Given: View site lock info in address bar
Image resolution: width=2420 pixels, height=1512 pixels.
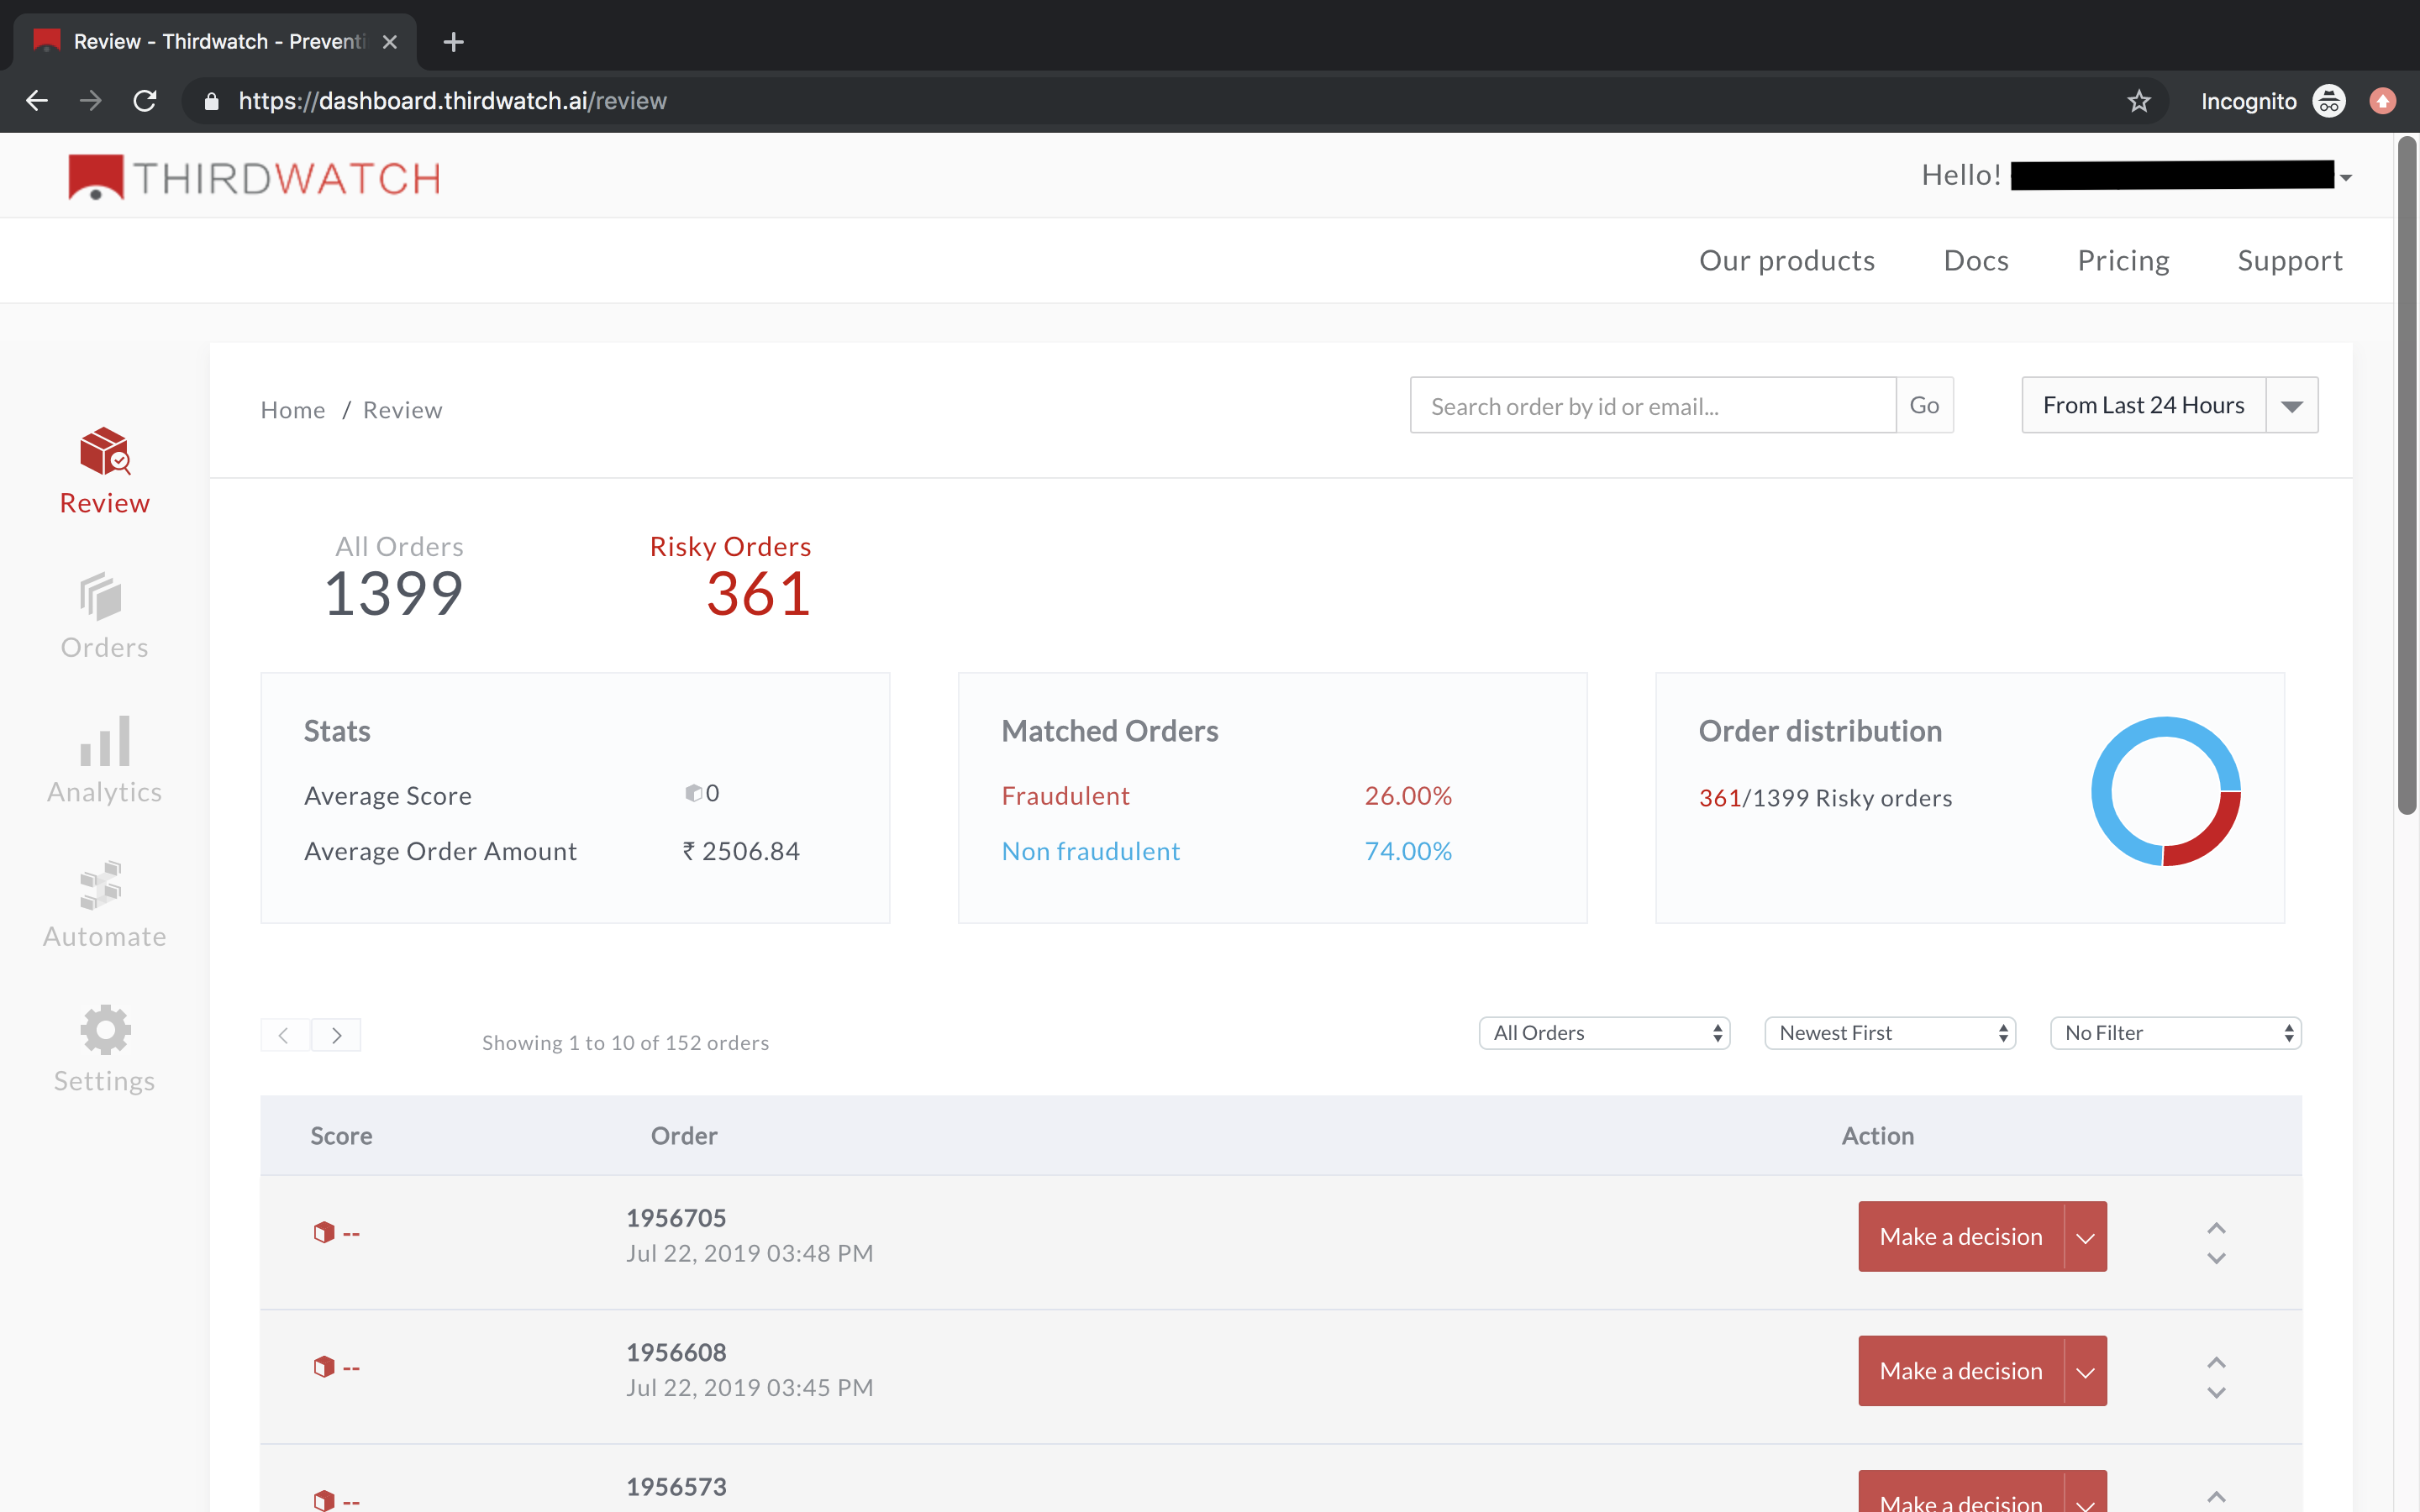Looking at the screenshot, I should coord(211,101).
